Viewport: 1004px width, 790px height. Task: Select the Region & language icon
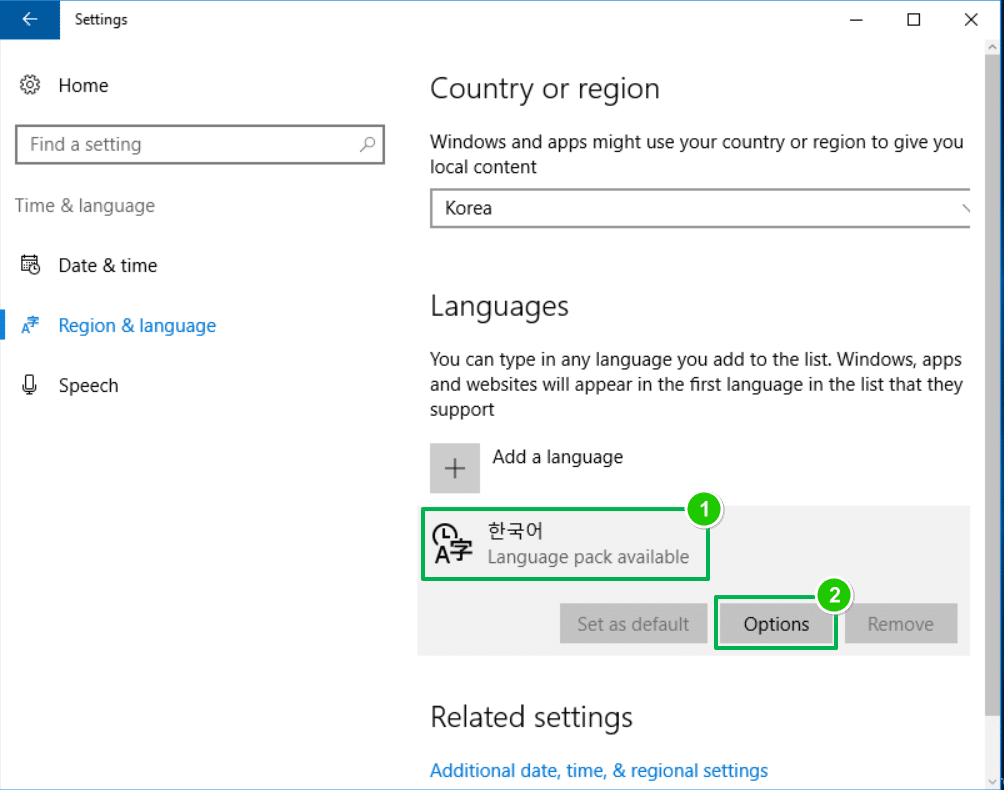pyautogui.click(x=30, y=325)
